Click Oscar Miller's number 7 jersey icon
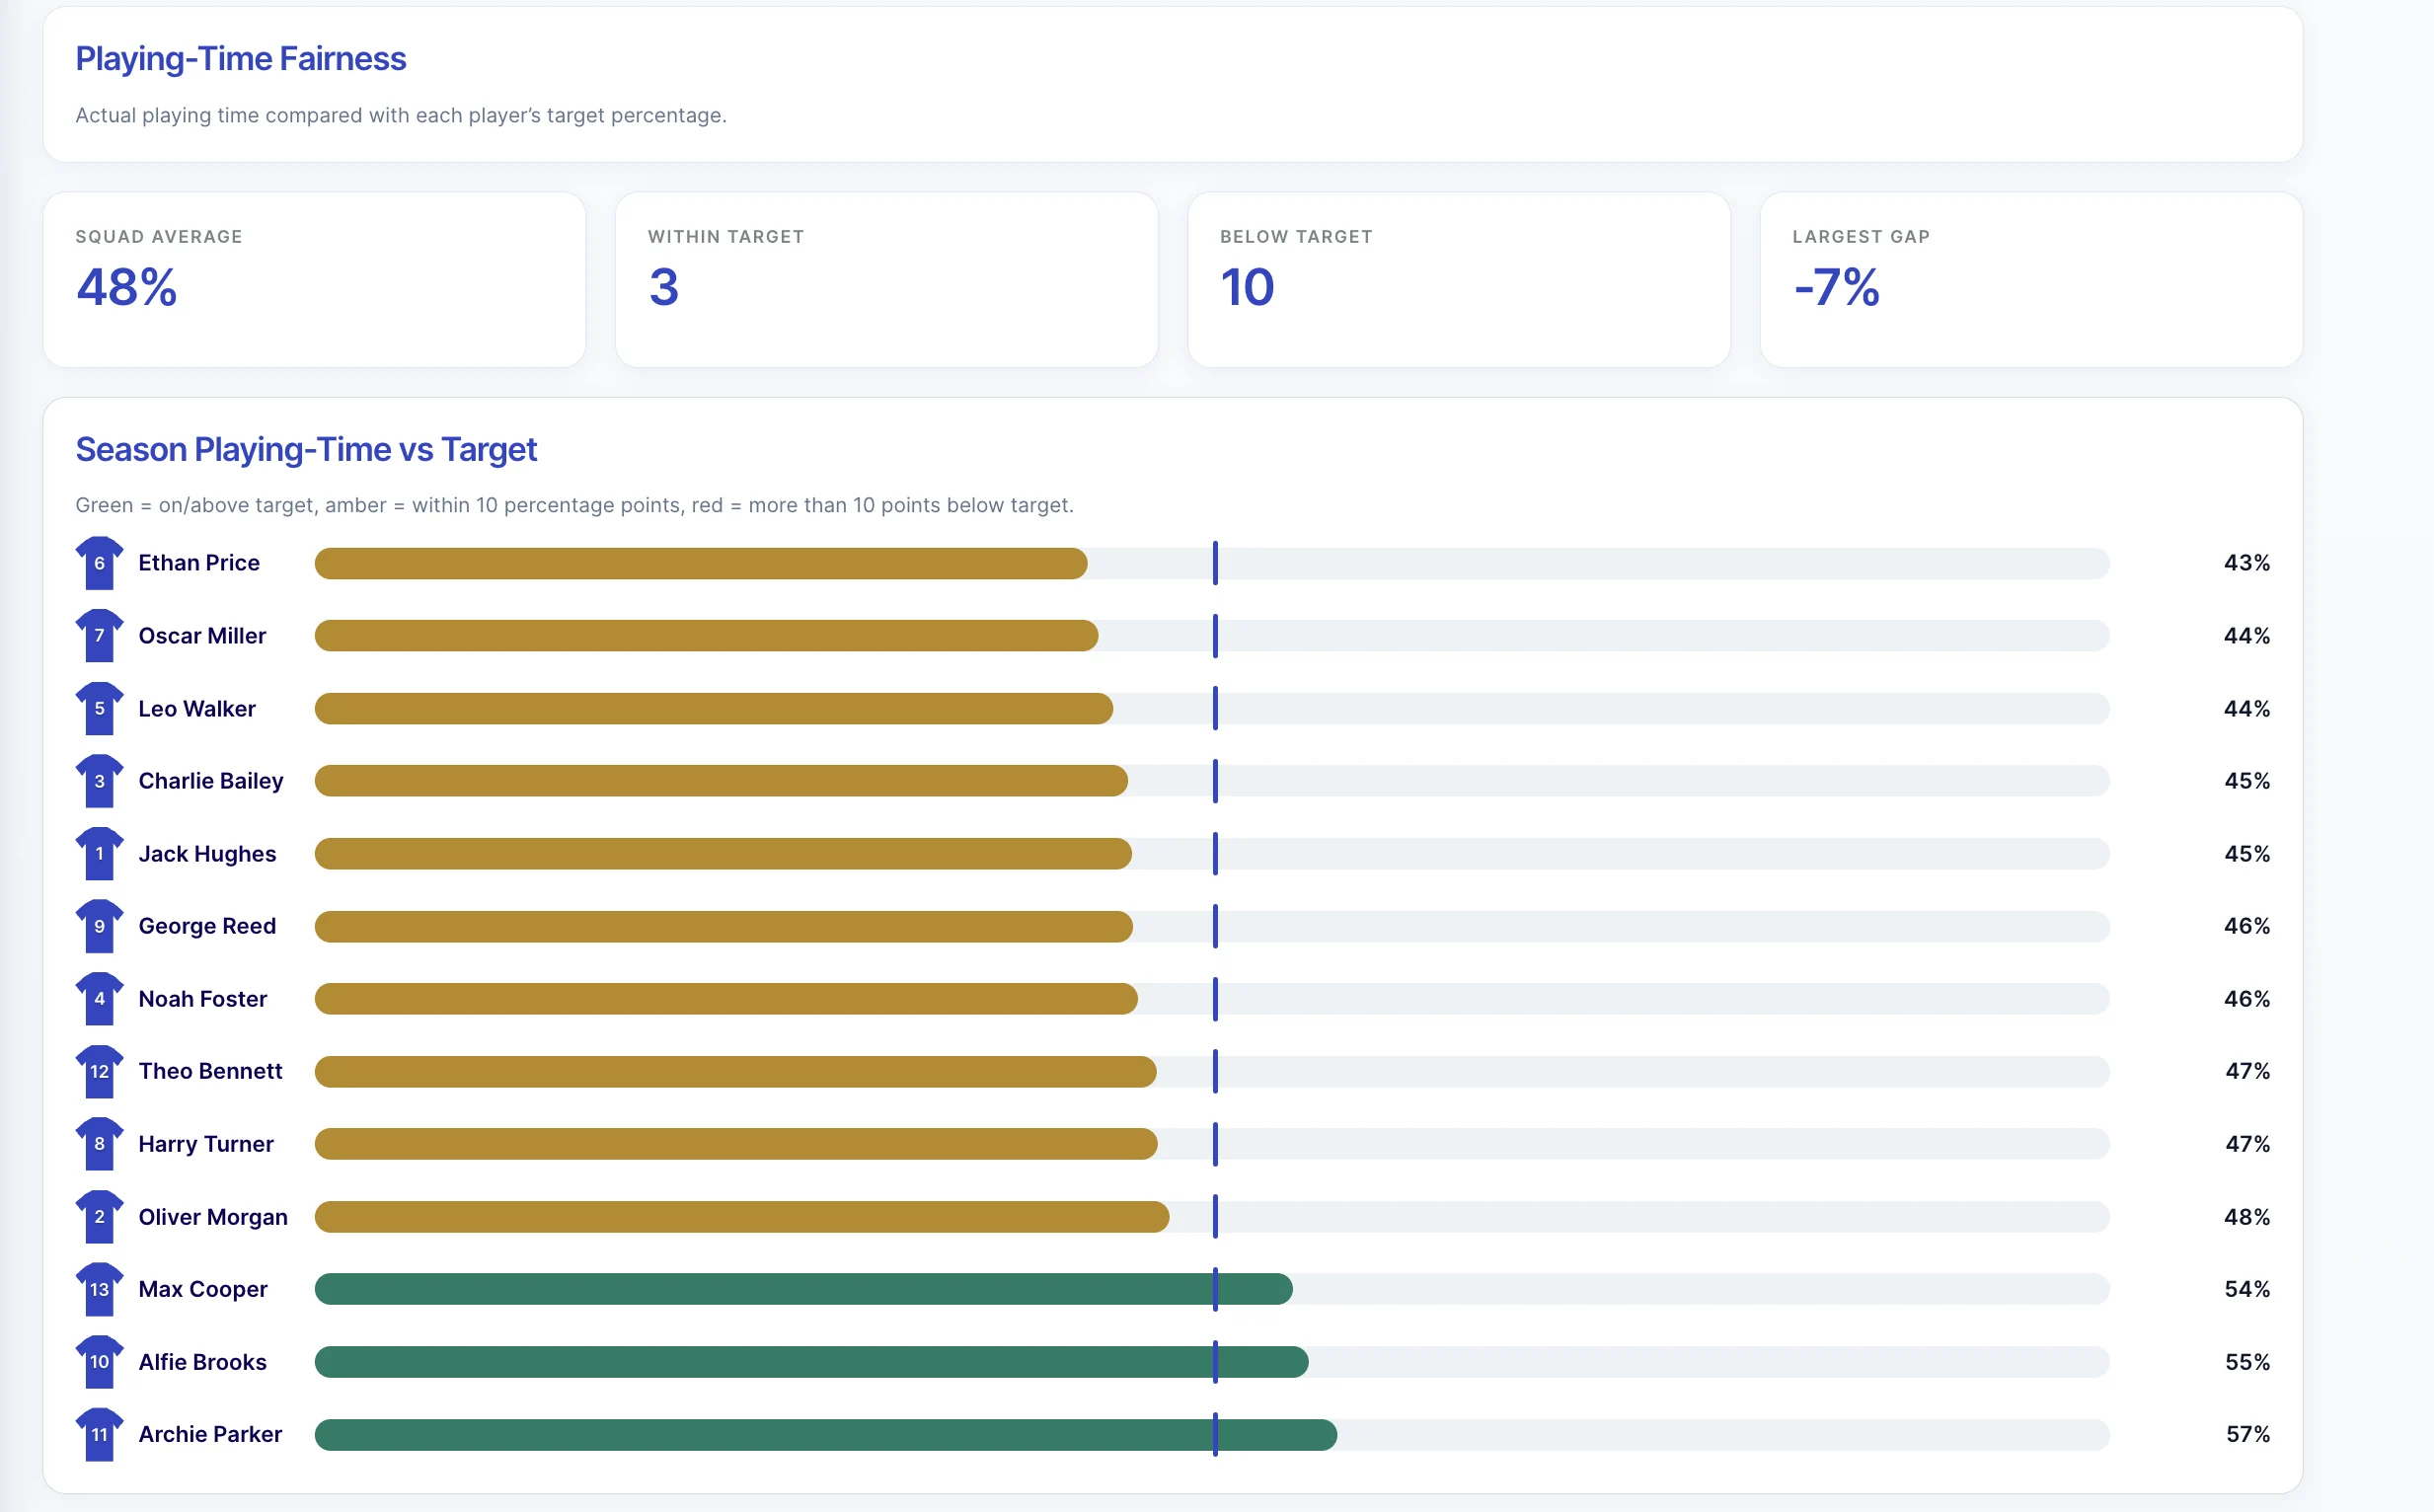 pos(99,636)
